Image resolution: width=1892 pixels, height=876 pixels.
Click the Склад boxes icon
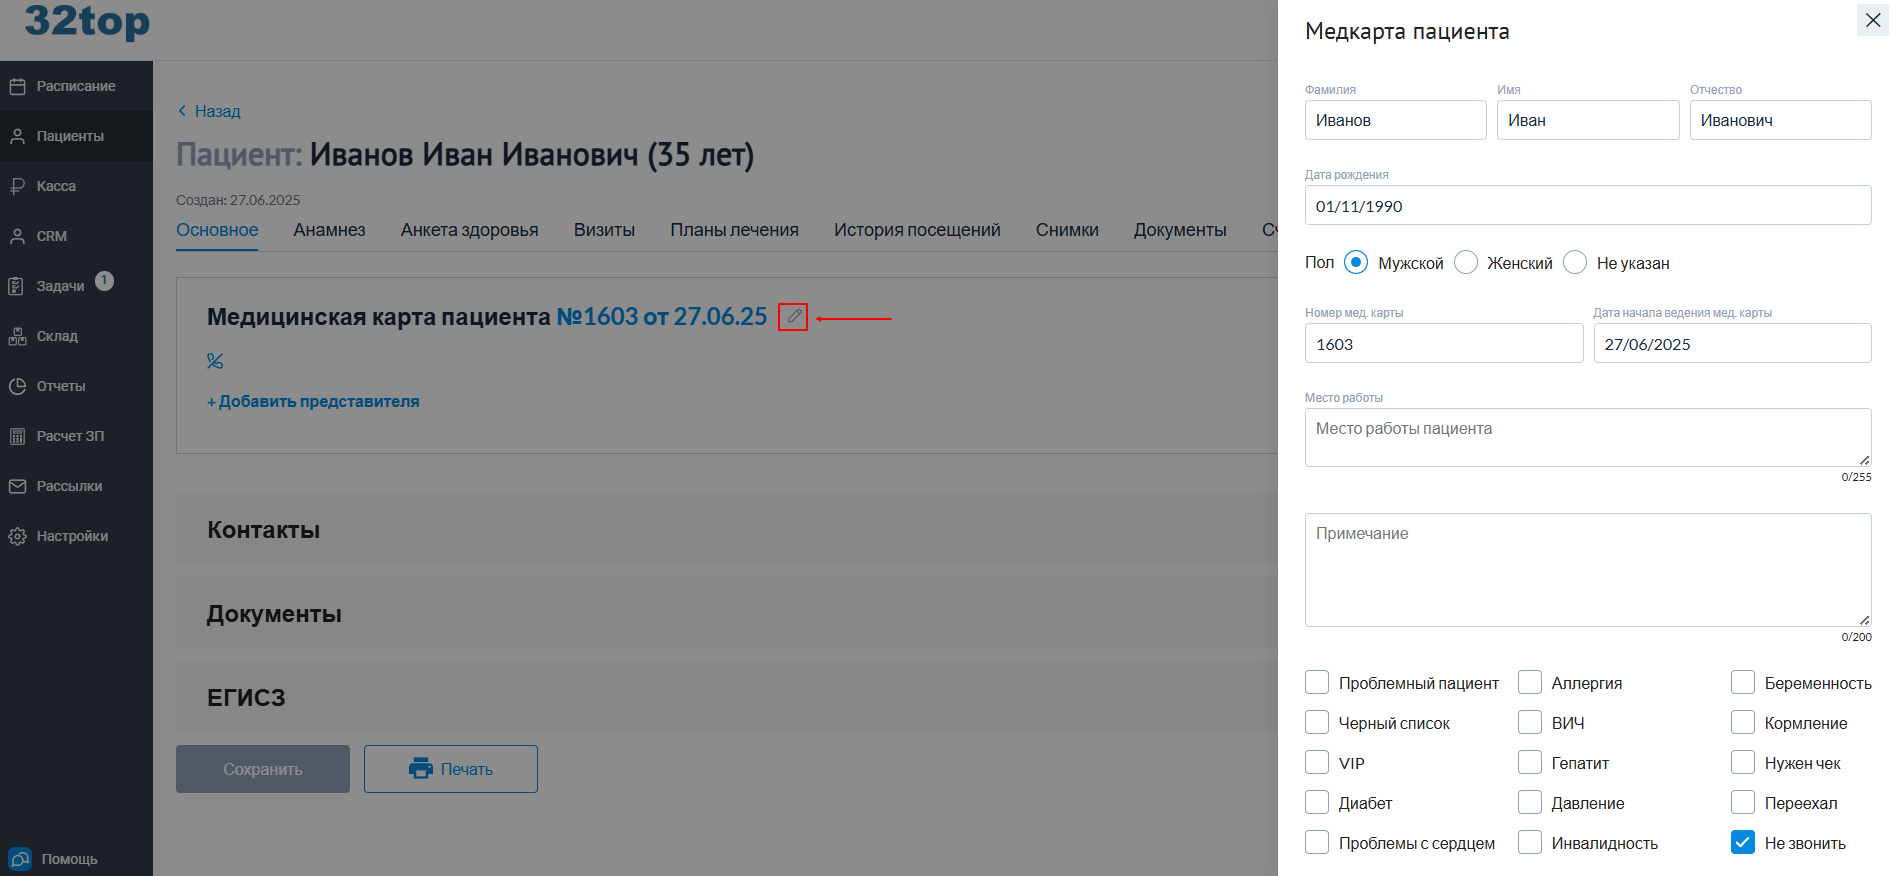click(17, 336)
